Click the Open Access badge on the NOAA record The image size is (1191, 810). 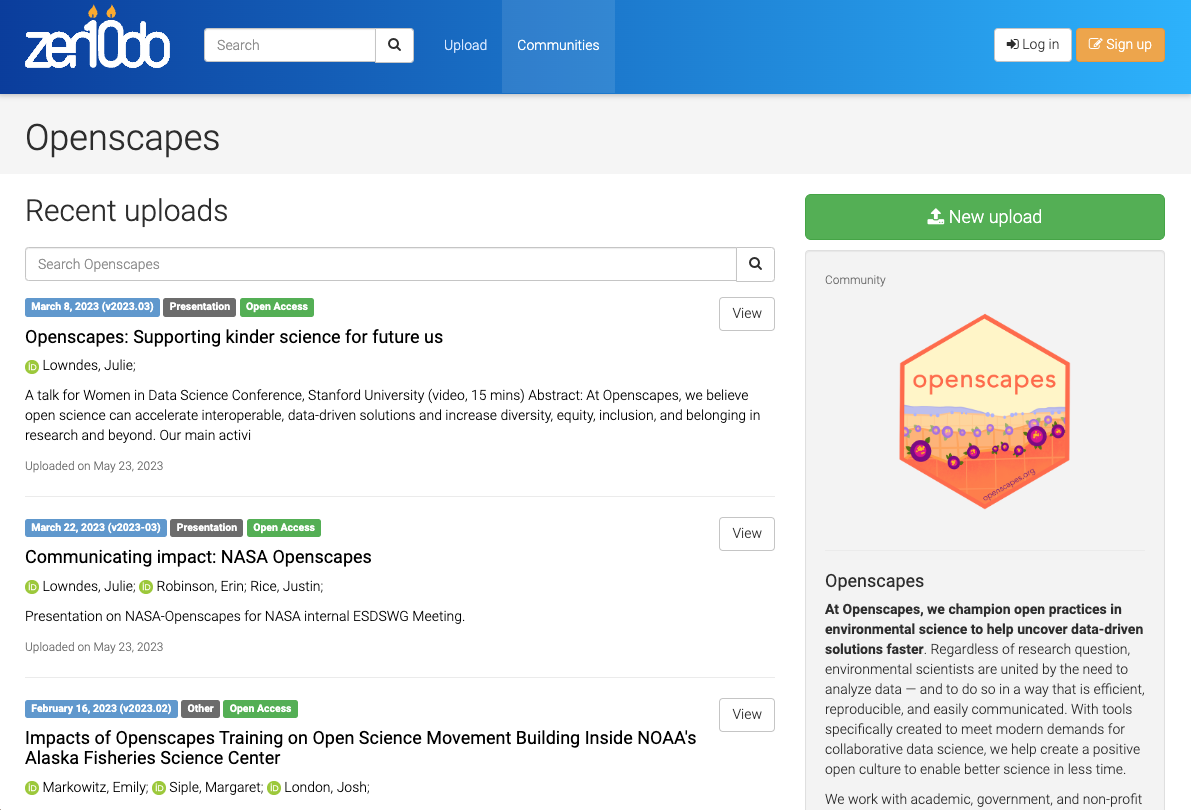(x=260, y=708)
